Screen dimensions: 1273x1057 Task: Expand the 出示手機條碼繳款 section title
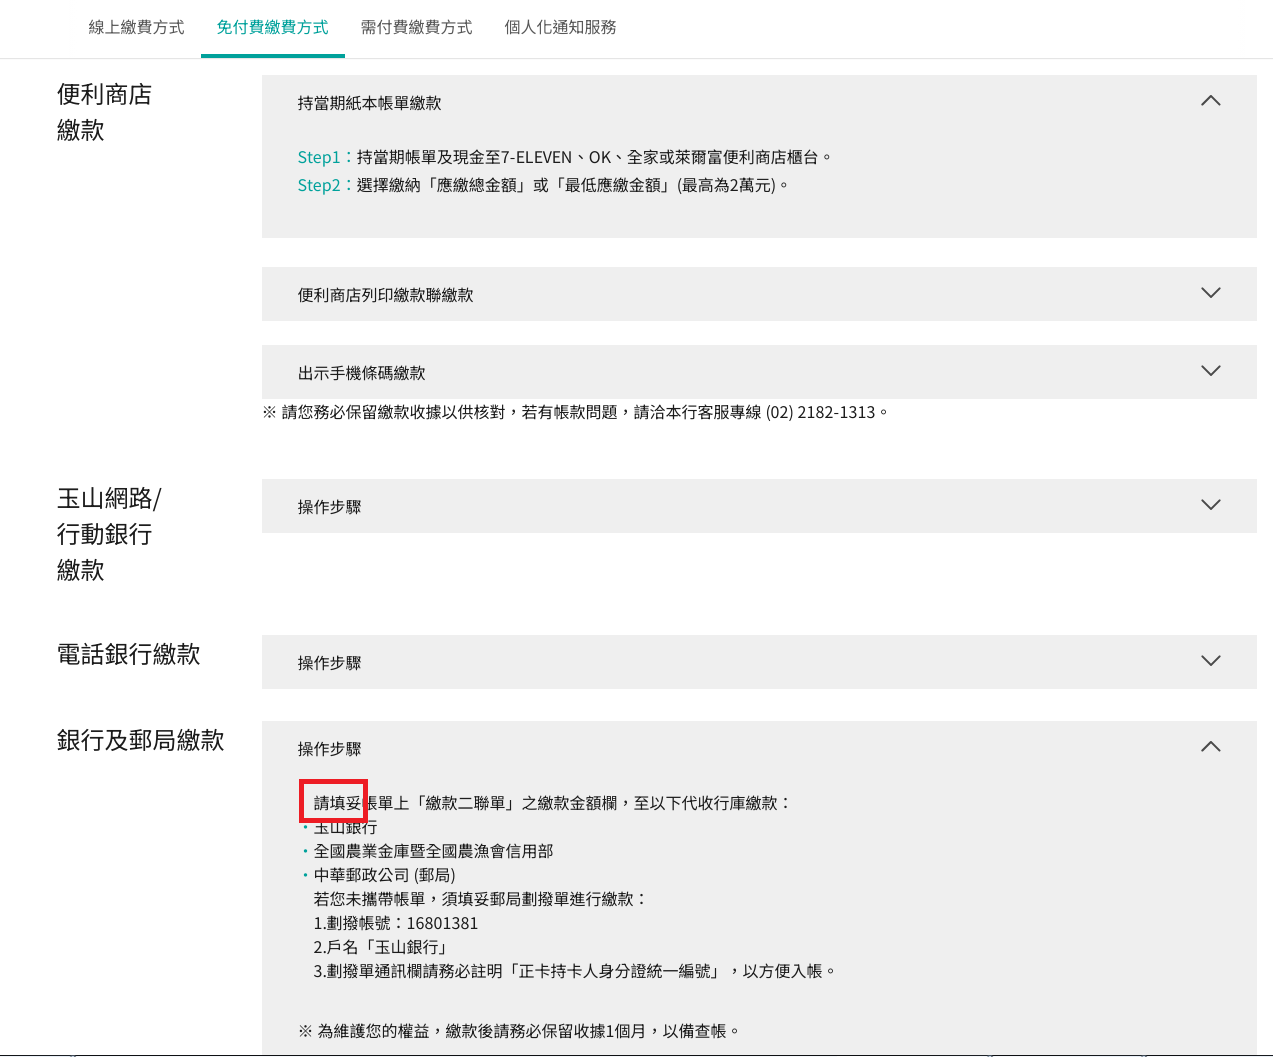pyautogui.click(x=361, y=373)
